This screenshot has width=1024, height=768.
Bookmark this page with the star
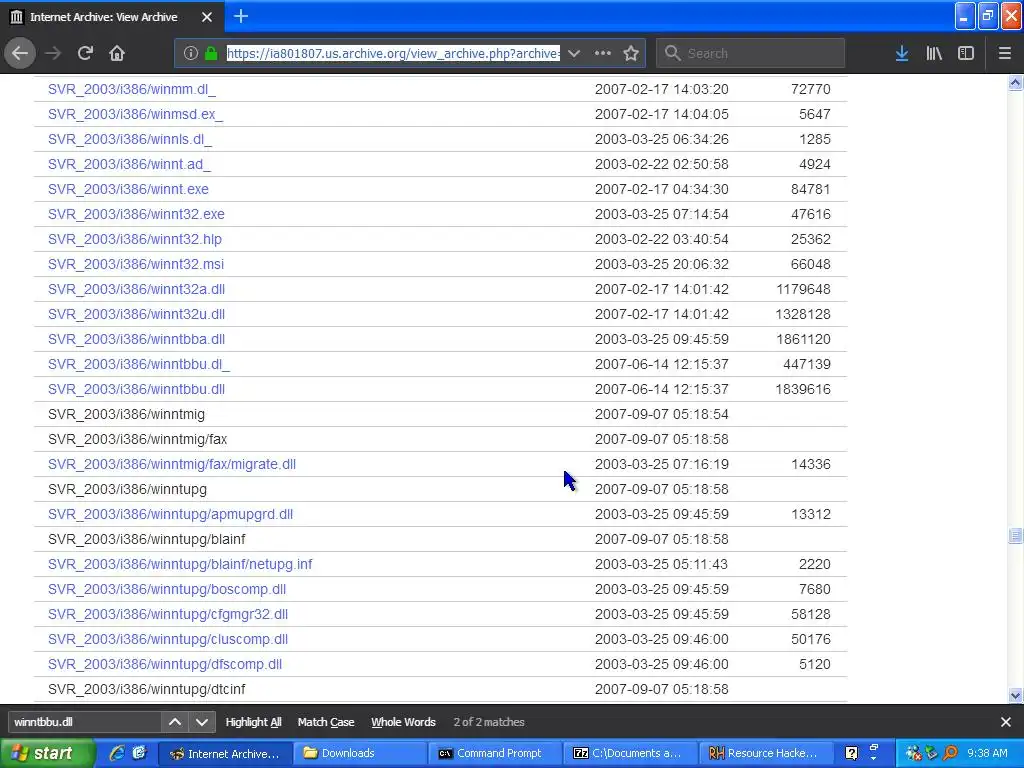click(631, 53)
